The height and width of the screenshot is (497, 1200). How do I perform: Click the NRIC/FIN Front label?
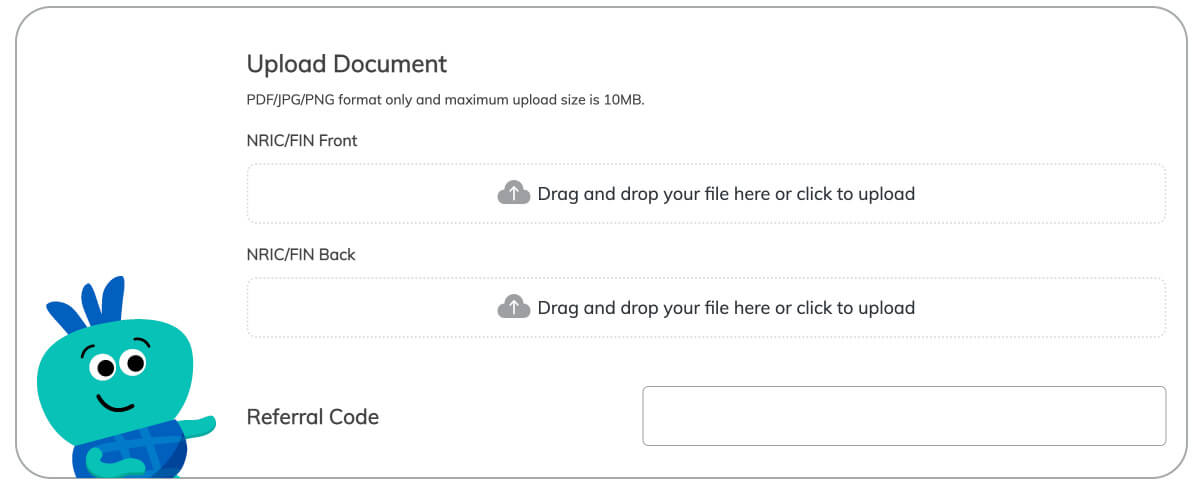pyautogui.click(x=302, y=141)
